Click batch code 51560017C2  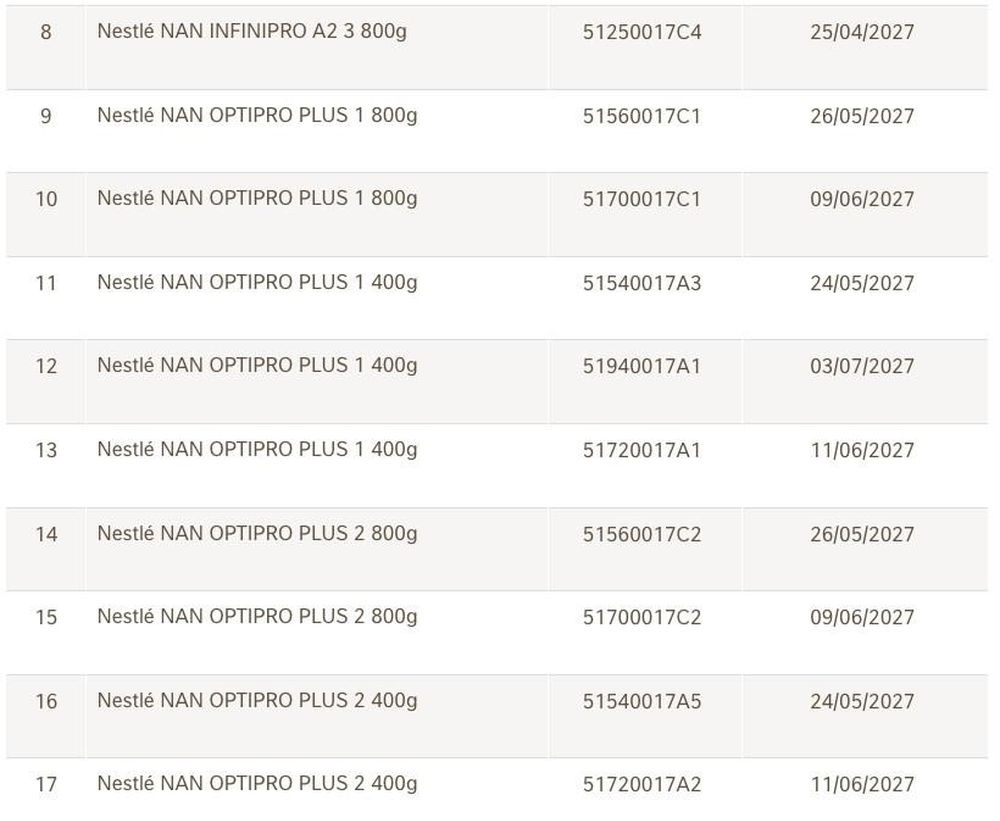pyautogui.click(x=642, y=534)
